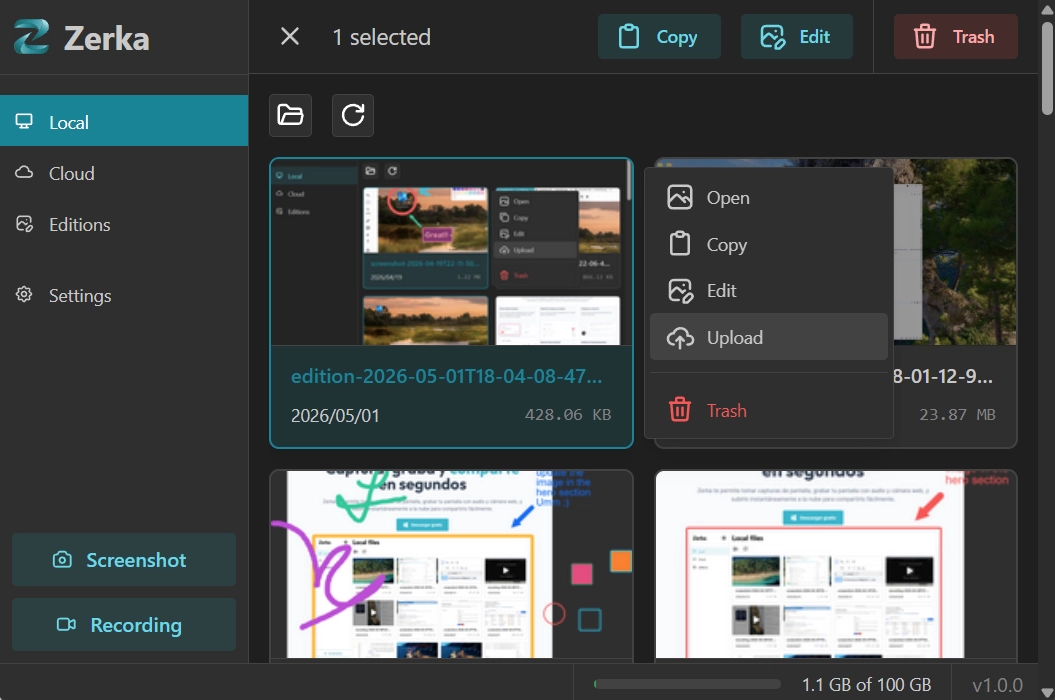Image resolution: width=1055 pixels, height=700 pixels.
Task: Click the 1.1 GB of 100 GB storage text
Action: [867, 685]
